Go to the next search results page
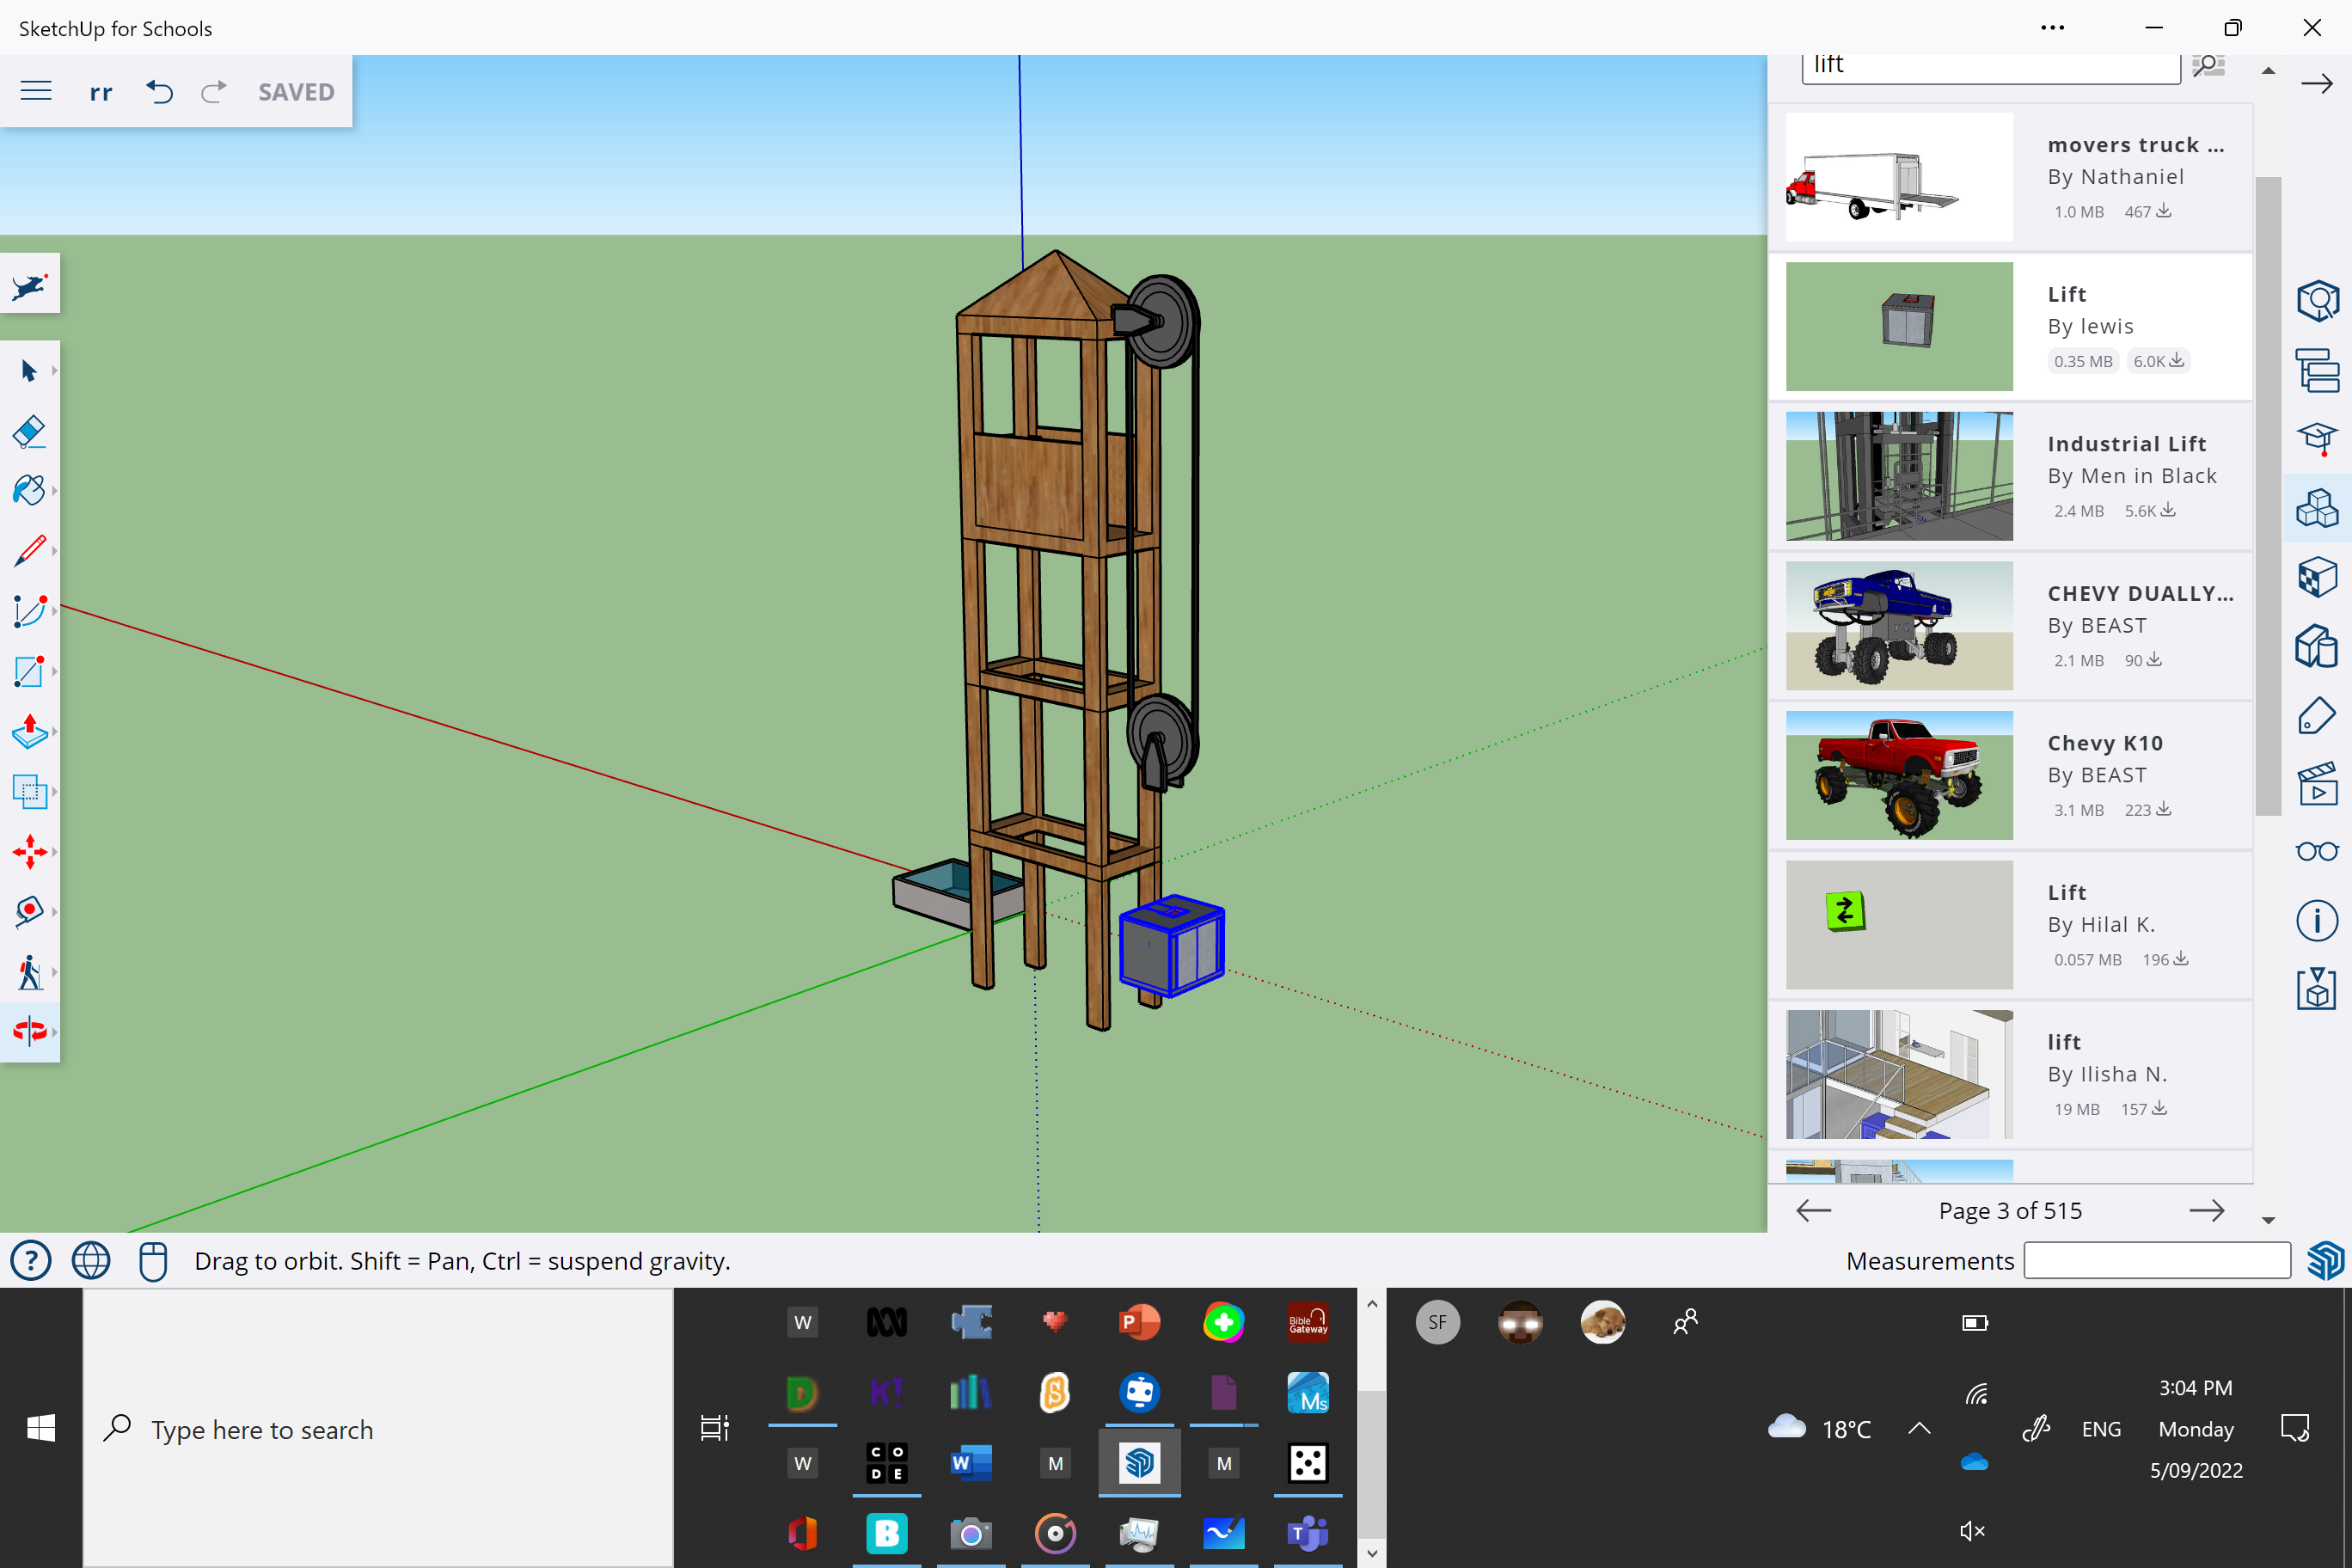This screenshot has height=1568, width=2352. [x=2207, y=1210]
